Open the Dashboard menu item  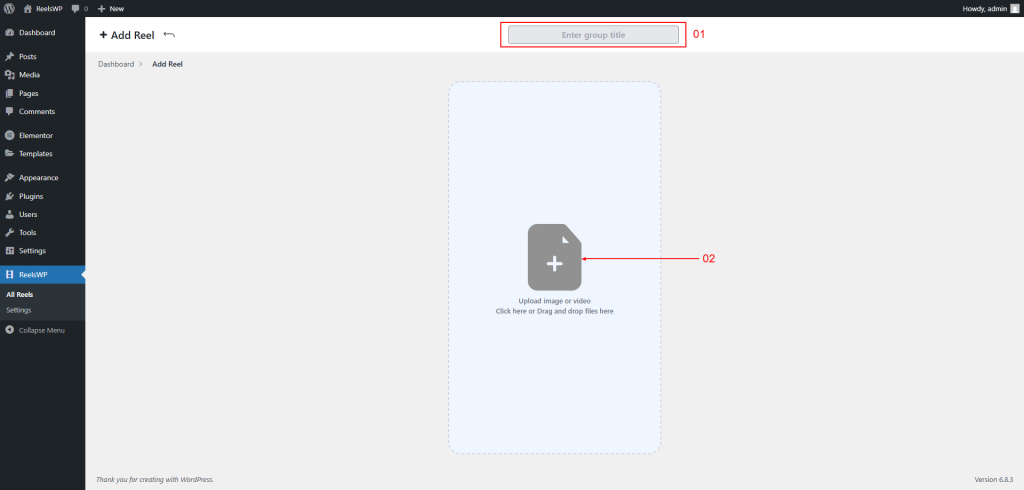37,33
